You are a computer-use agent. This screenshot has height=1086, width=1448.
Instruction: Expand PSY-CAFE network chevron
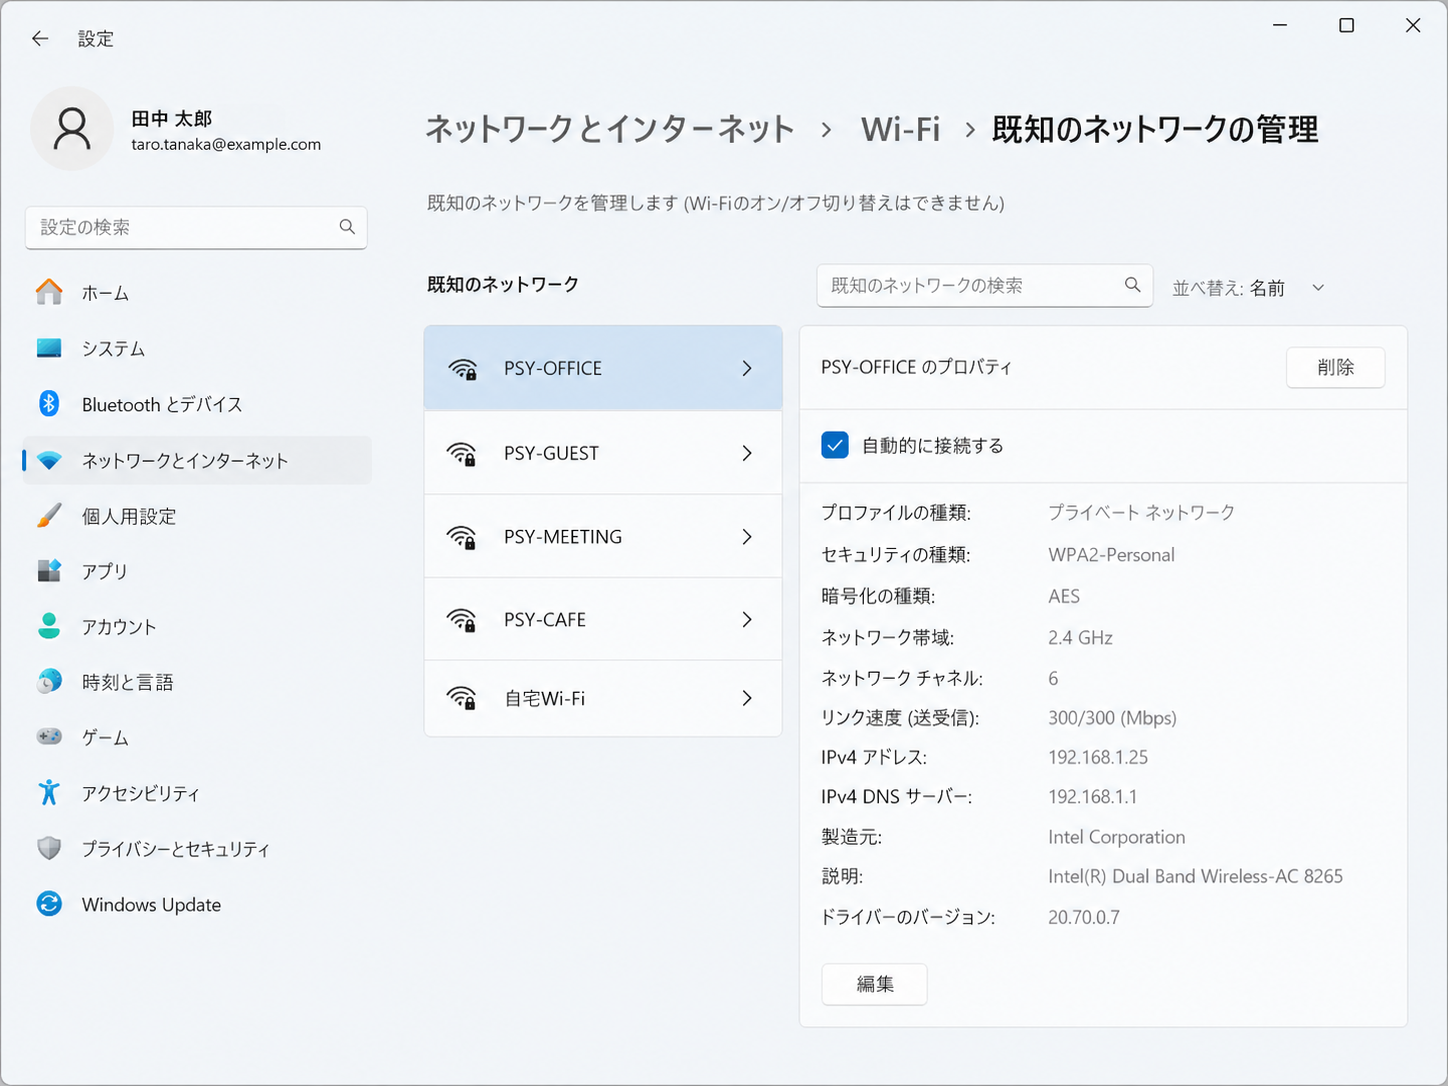(x=747, y=620)
